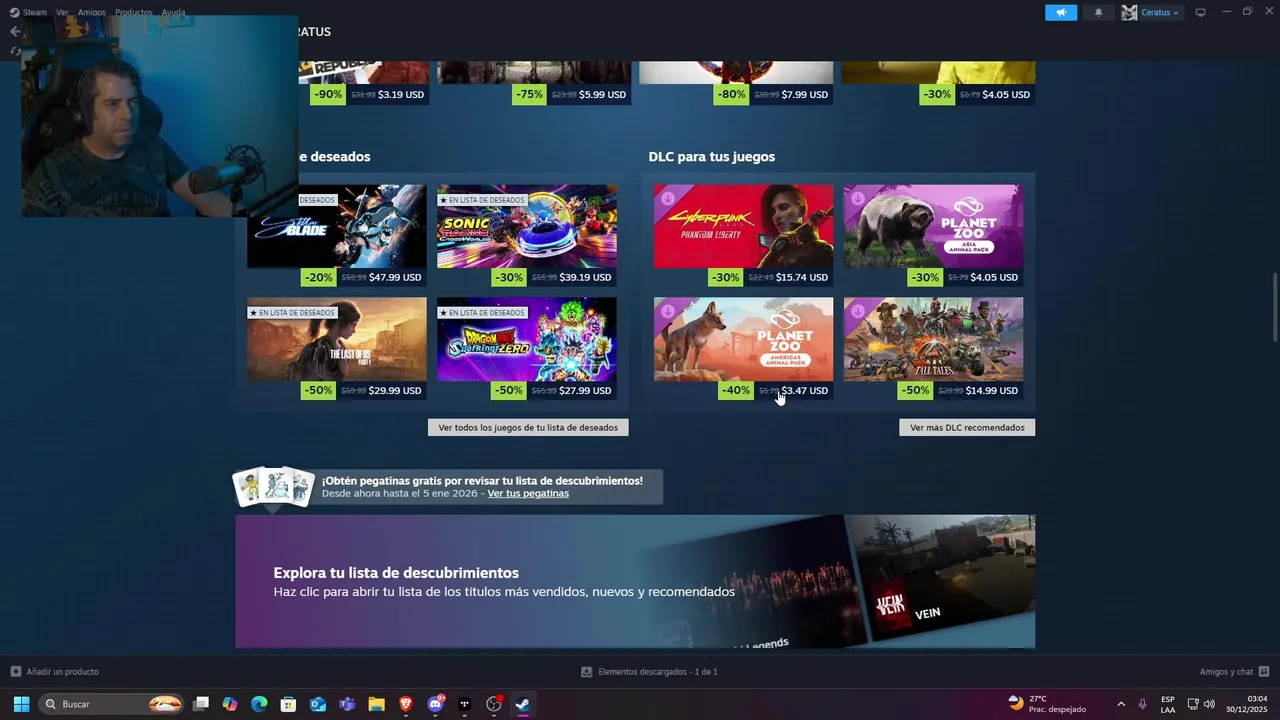Screen dimensions: 1280x720
Task: Click 'Ver todos los juegos de tu lista de deseados'
Action: pyautogui.click(x=528, y=427)
